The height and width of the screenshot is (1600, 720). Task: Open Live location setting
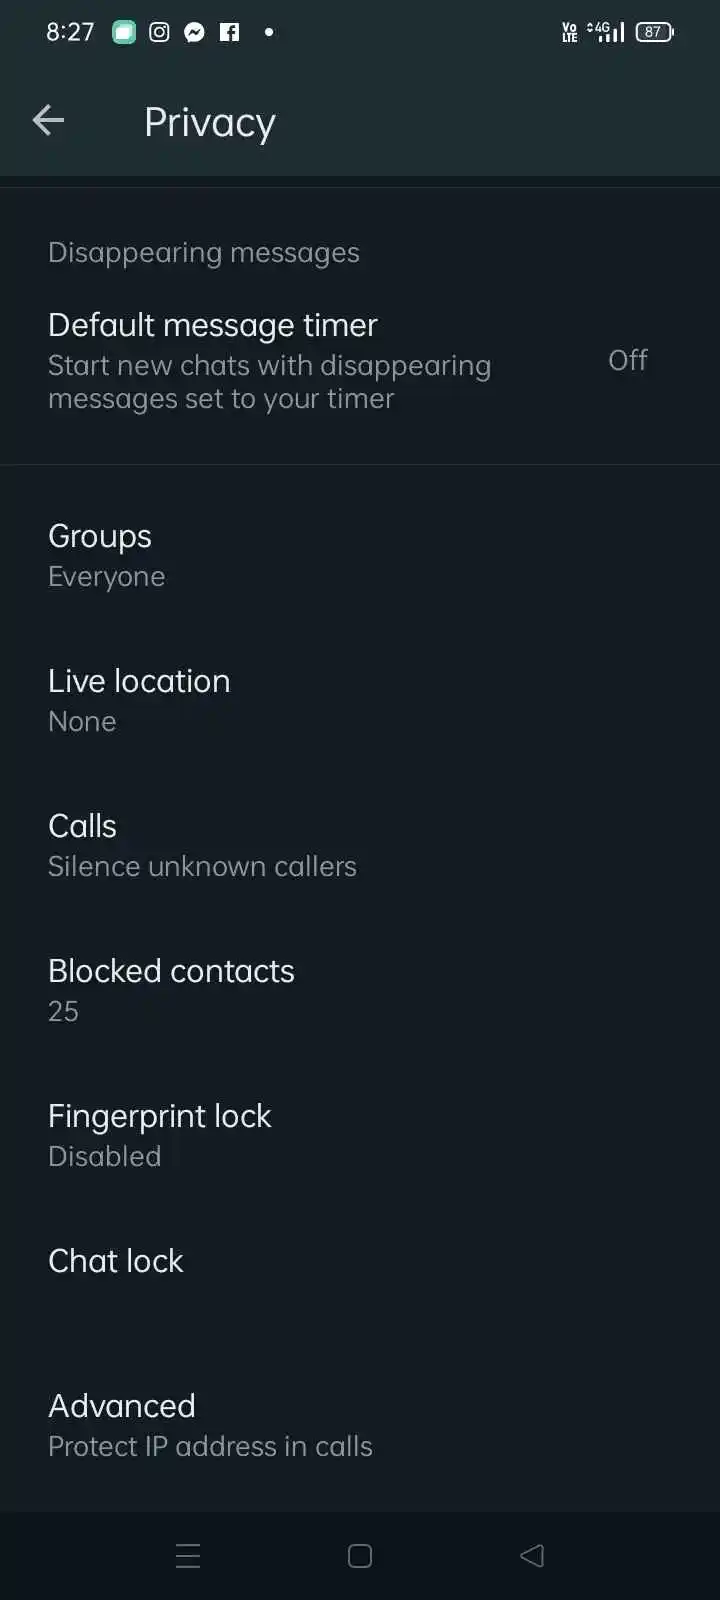139,700
